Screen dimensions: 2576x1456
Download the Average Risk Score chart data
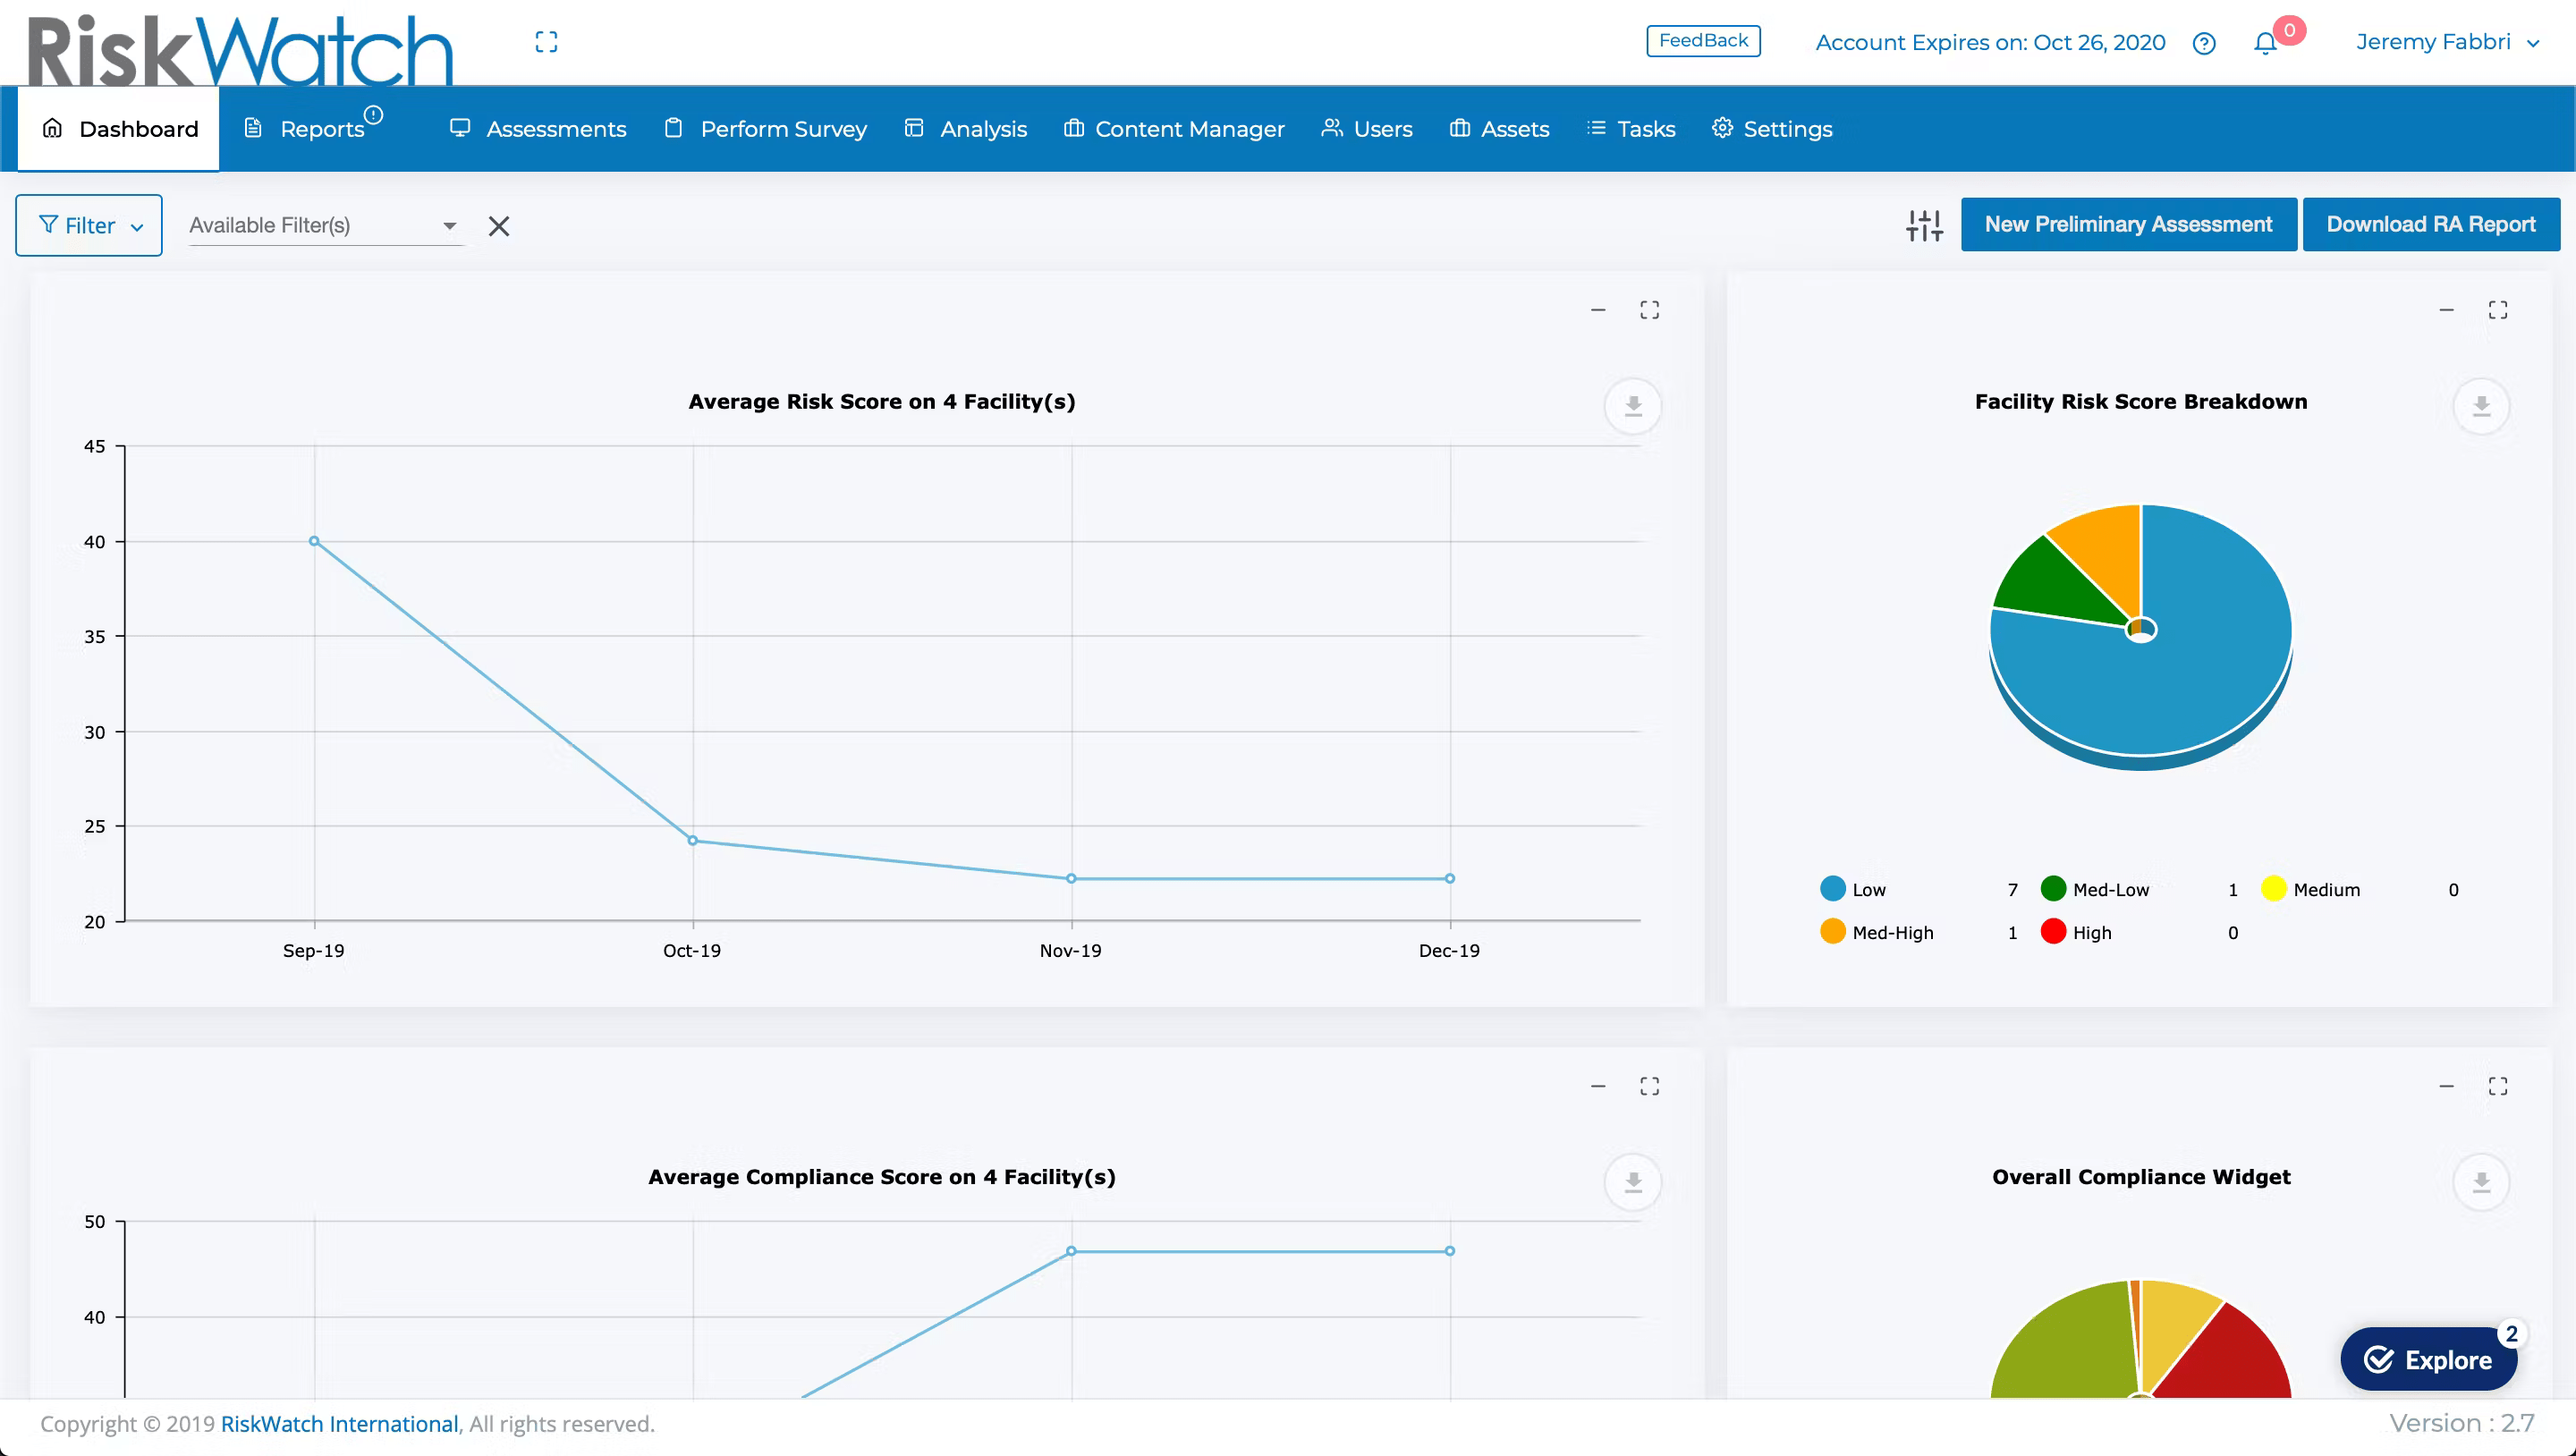1633,406
